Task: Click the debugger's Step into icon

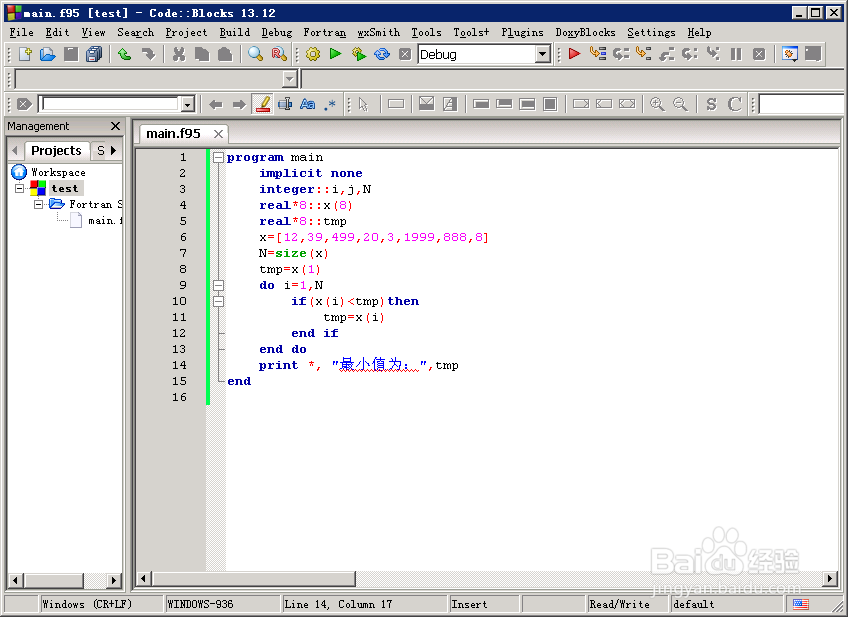Action: pos(644,54)
